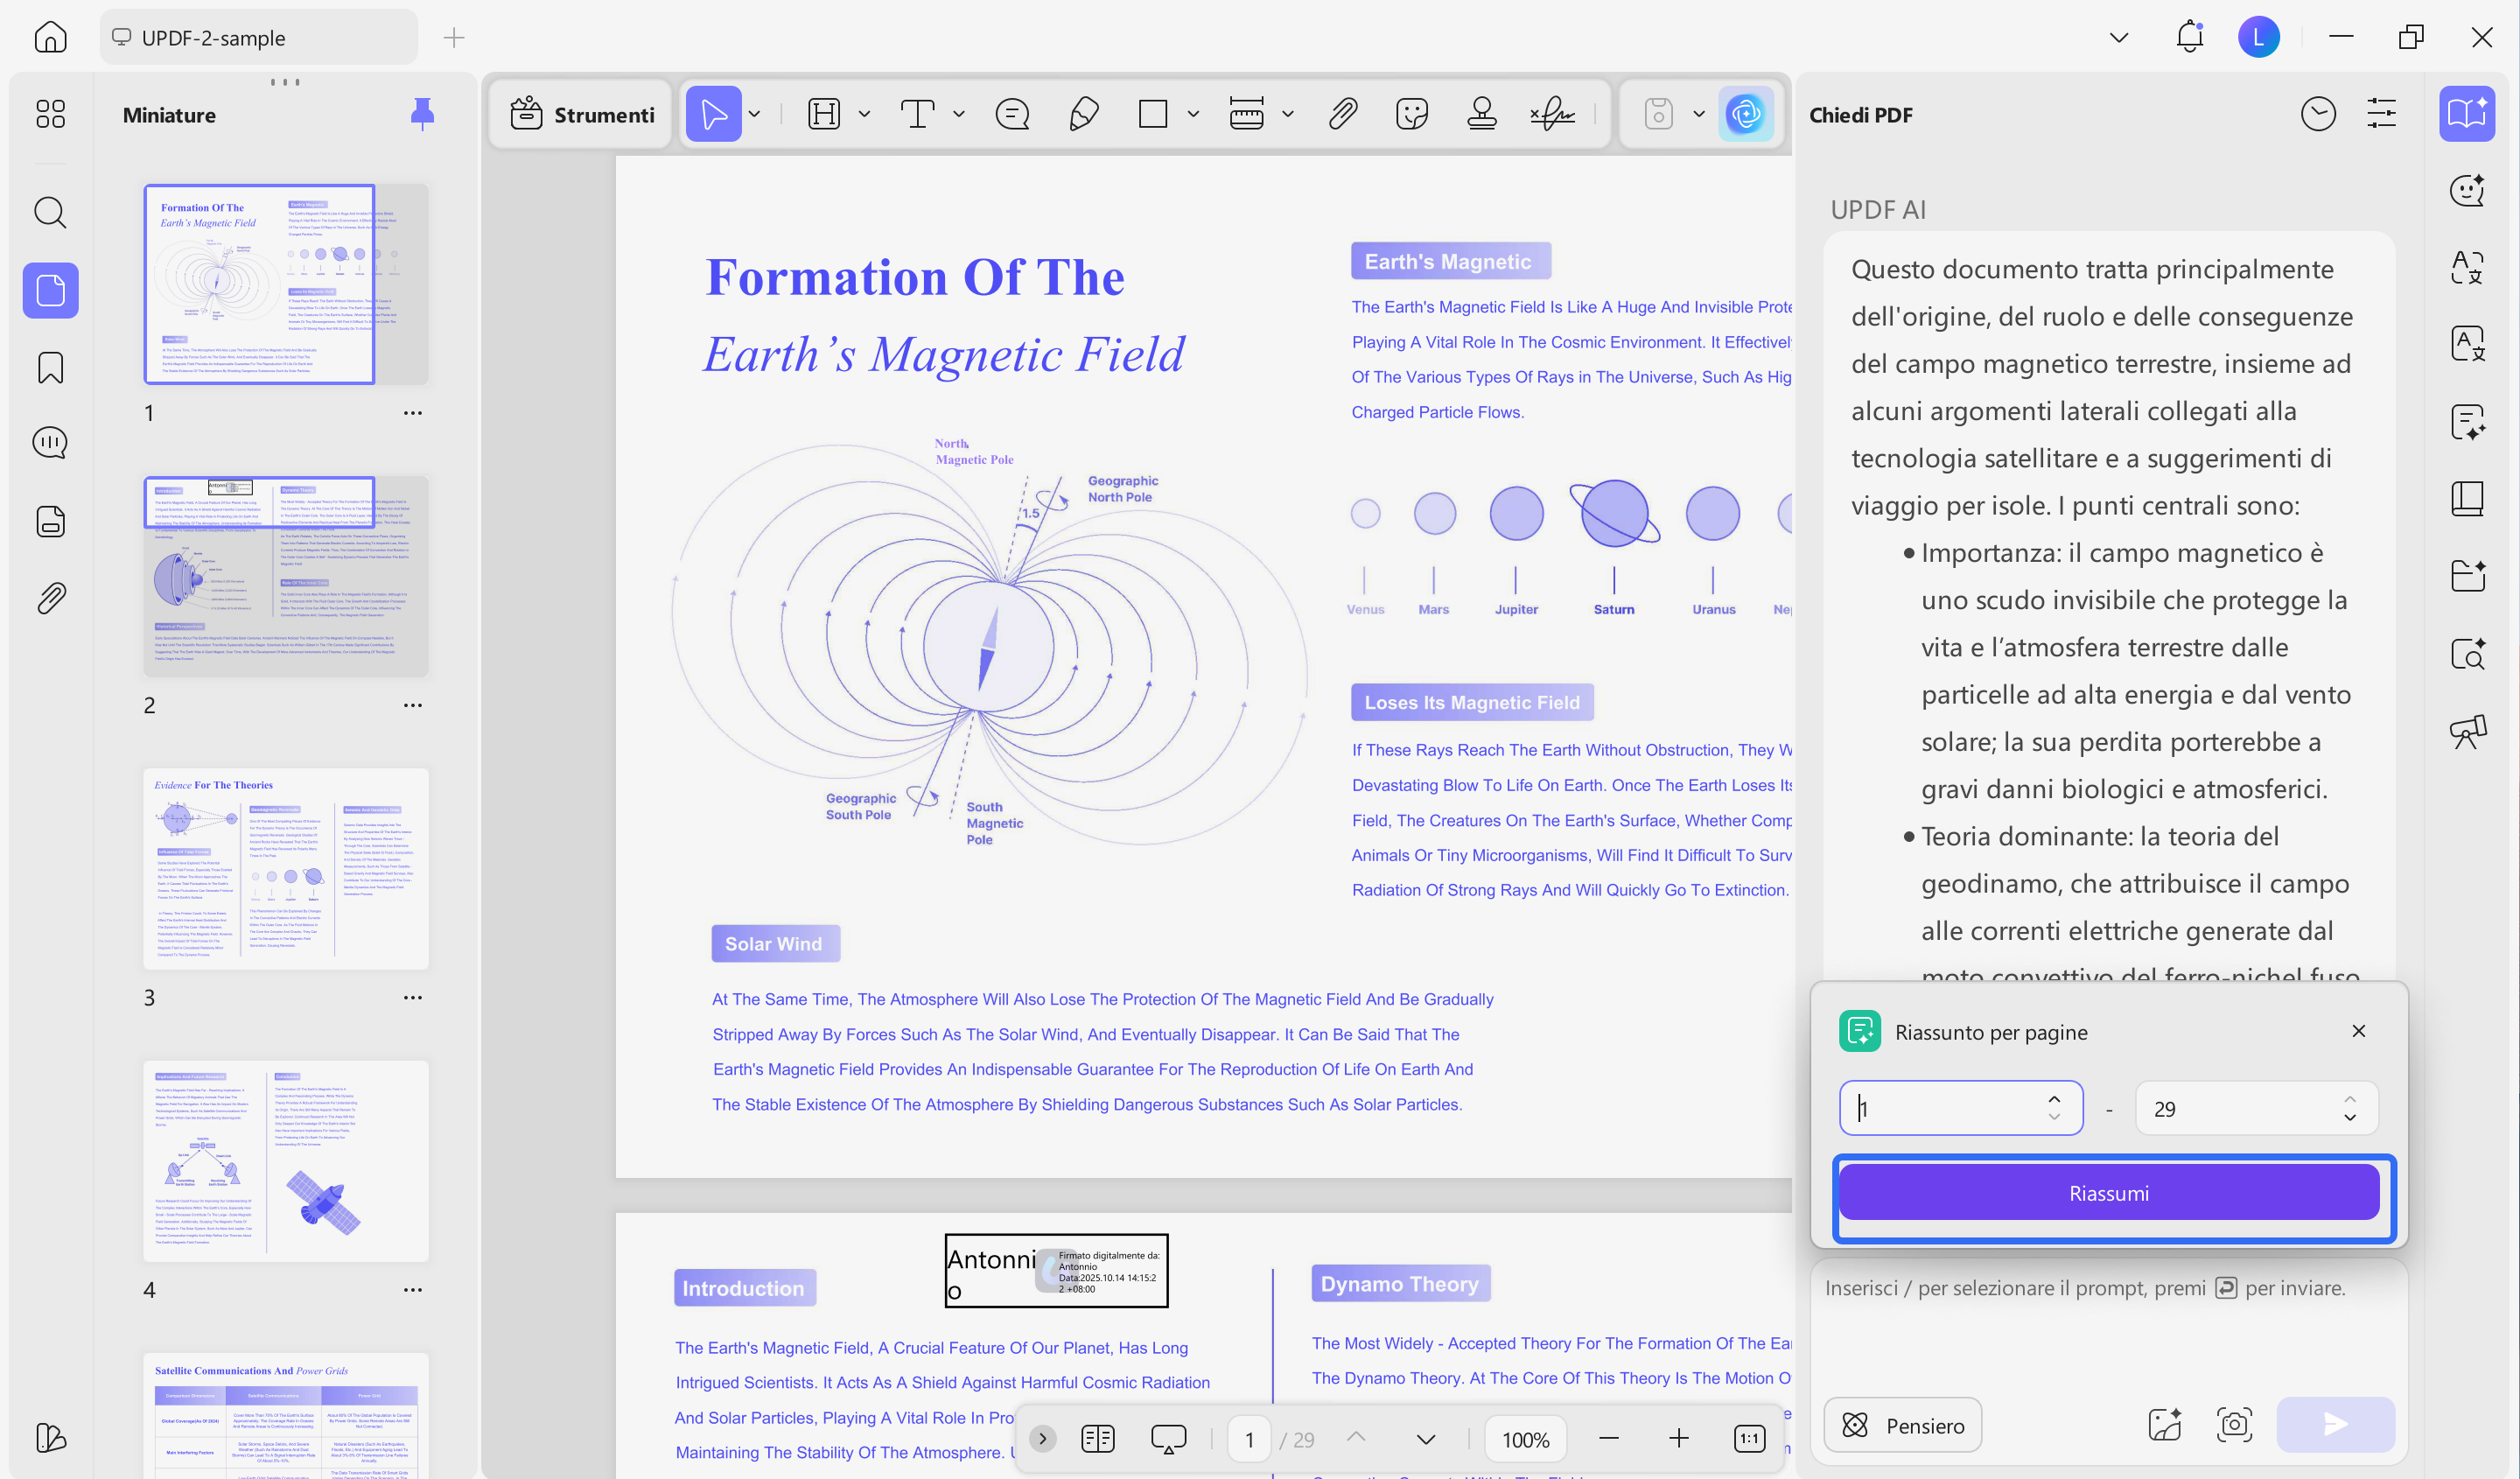Click the stamp tool icon
This screenshot has height=1479, width=2520.
click(1481, 114)
